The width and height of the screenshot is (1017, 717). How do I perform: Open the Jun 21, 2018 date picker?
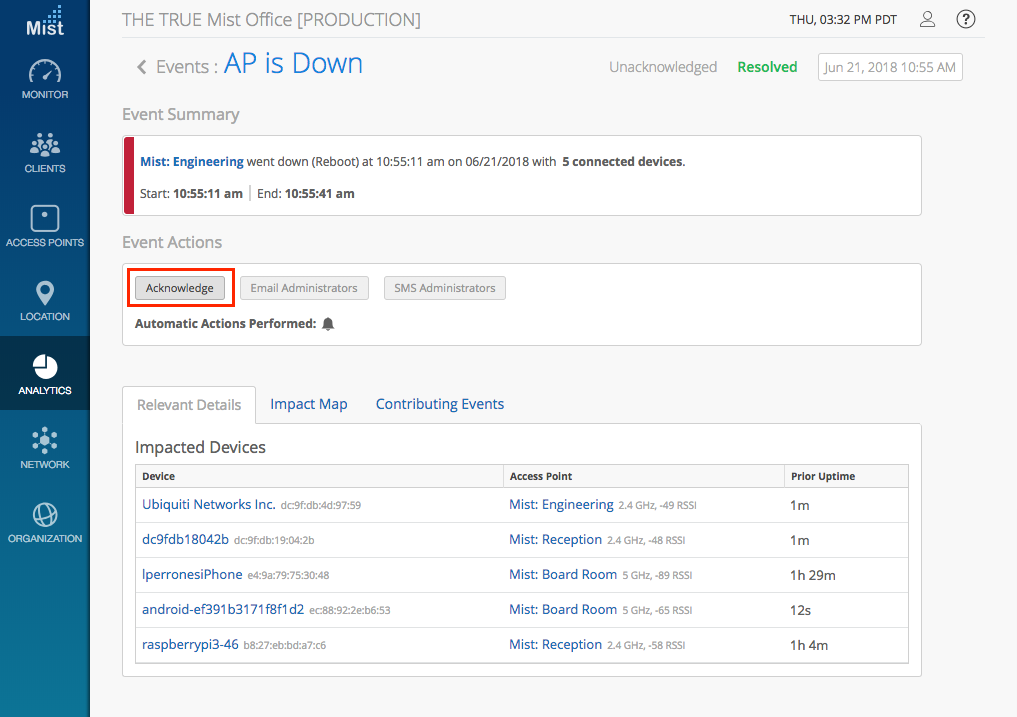point(890,67)
